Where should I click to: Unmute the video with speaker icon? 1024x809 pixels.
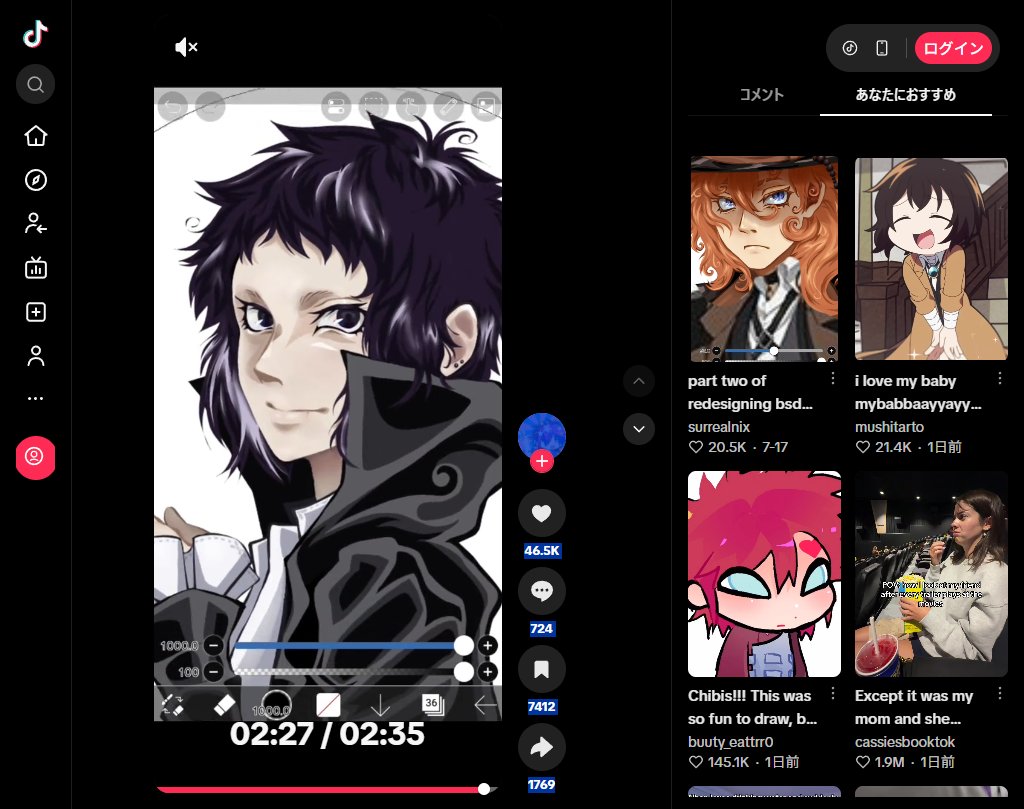coord(186,47)
